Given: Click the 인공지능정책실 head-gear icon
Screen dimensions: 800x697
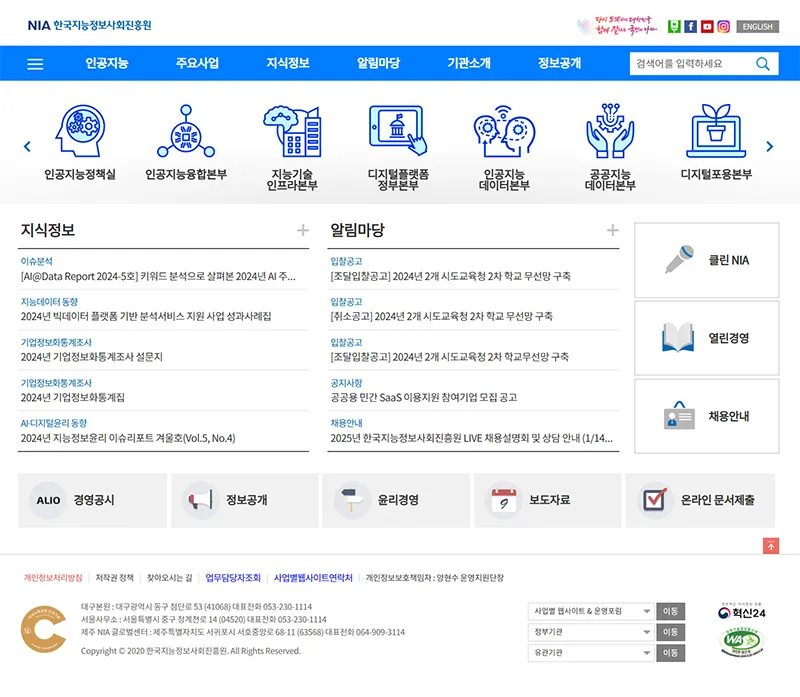Looking at the screenshot, I should coord(80,131).
